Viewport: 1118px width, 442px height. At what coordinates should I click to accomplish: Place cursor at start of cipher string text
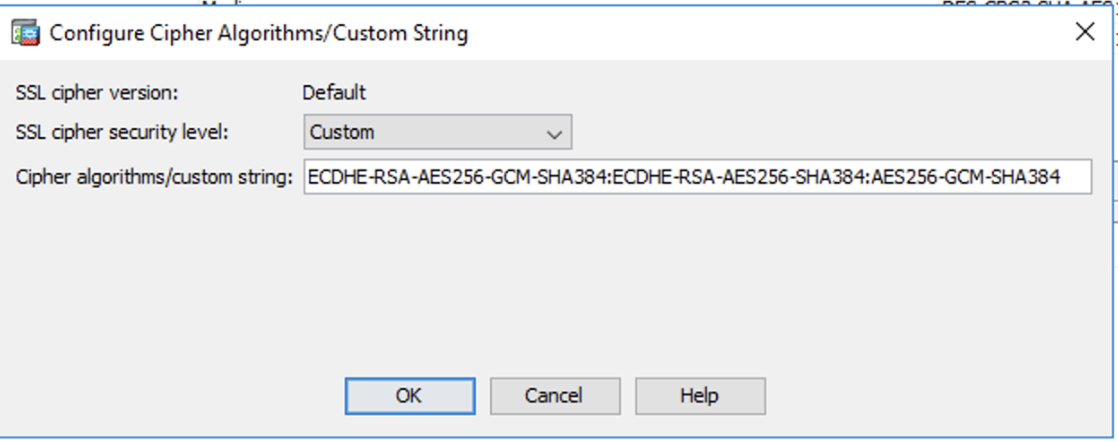click(309, 178)
